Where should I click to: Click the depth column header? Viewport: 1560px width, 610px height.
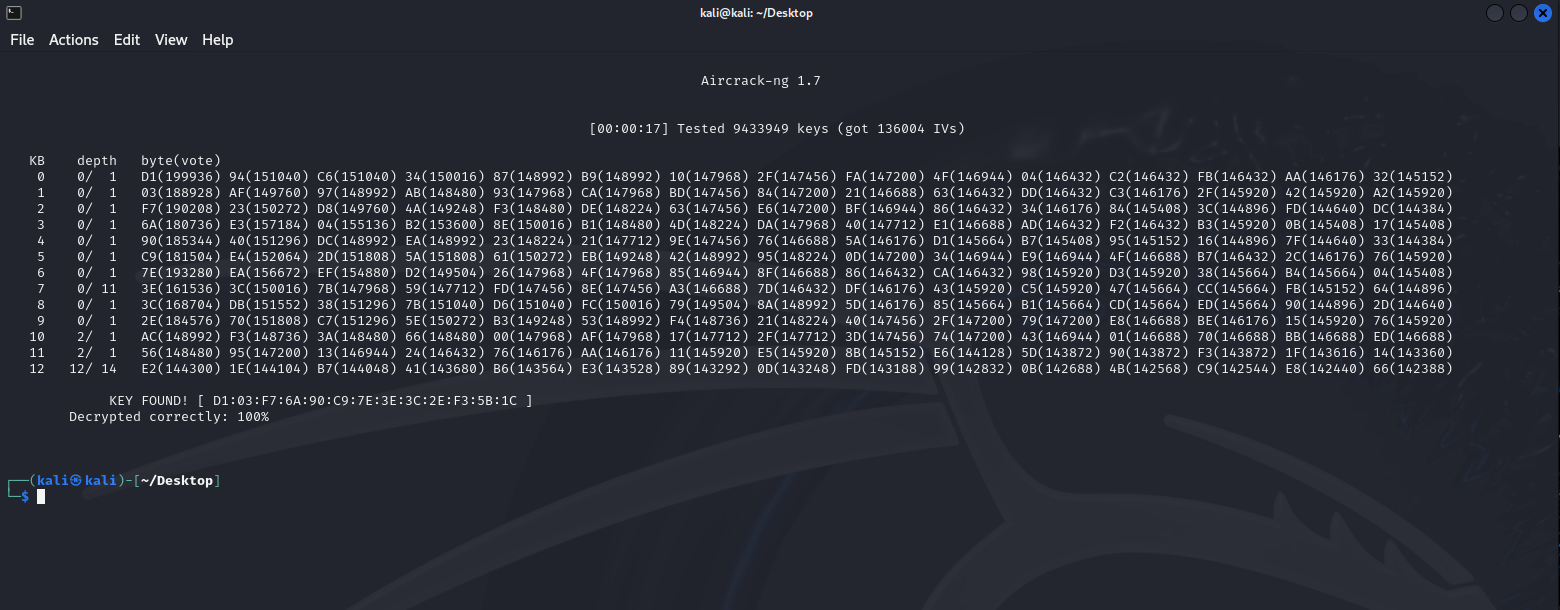point(97,161)
